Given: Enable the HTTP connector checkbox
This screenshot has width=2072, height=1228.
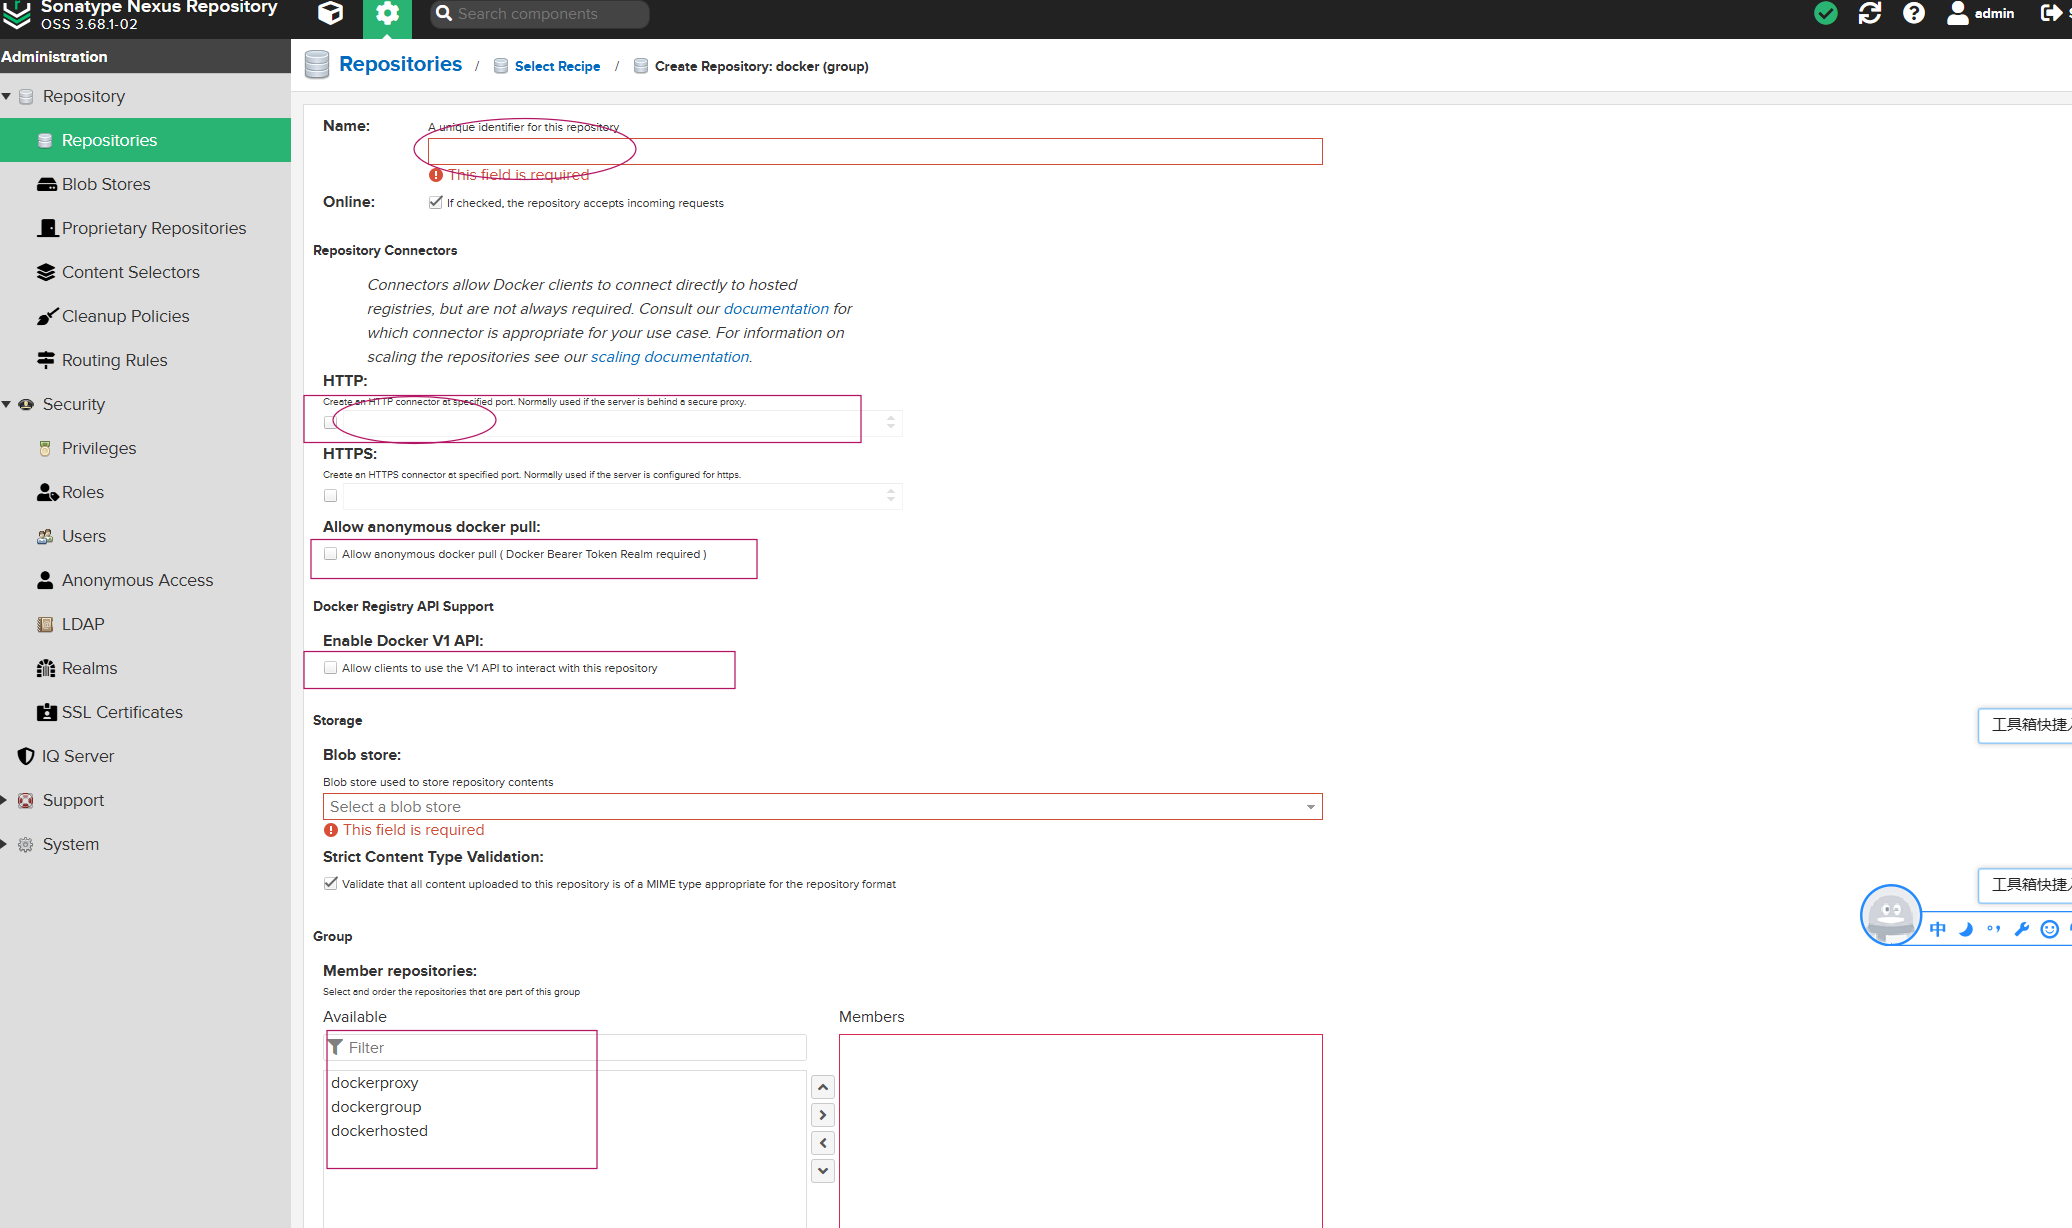Looking at the screenshot, I should coord(330,423).
